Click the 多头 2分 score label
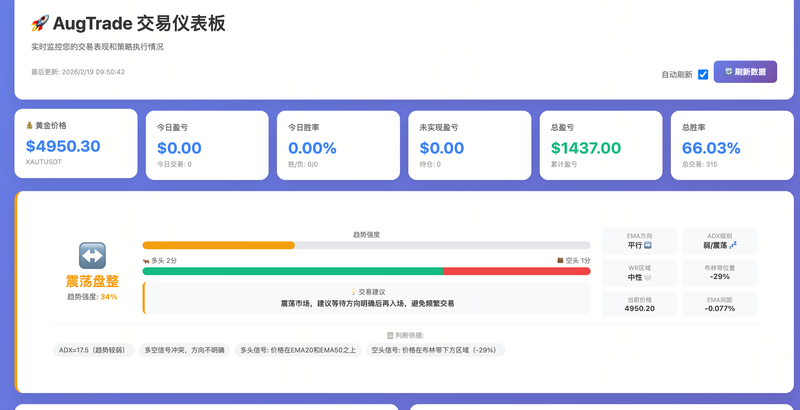The image size is (800, 410). click(x=164, y=261)
